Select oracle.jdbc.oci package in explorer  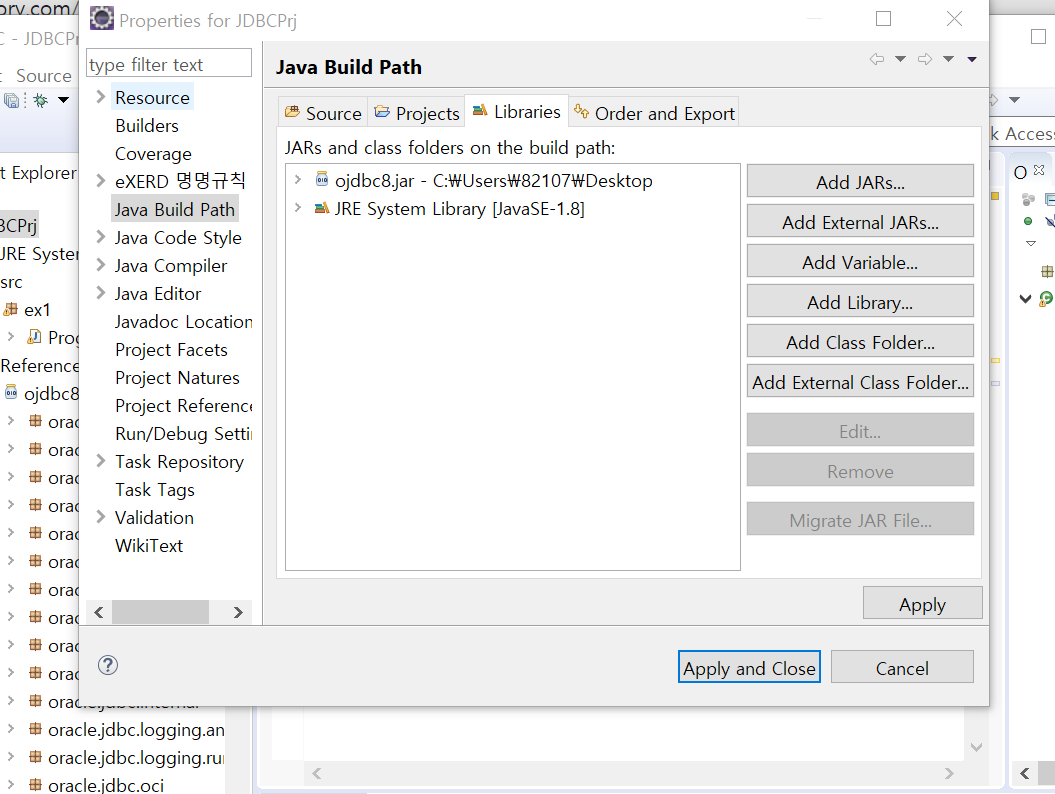[x=106, y=785]
